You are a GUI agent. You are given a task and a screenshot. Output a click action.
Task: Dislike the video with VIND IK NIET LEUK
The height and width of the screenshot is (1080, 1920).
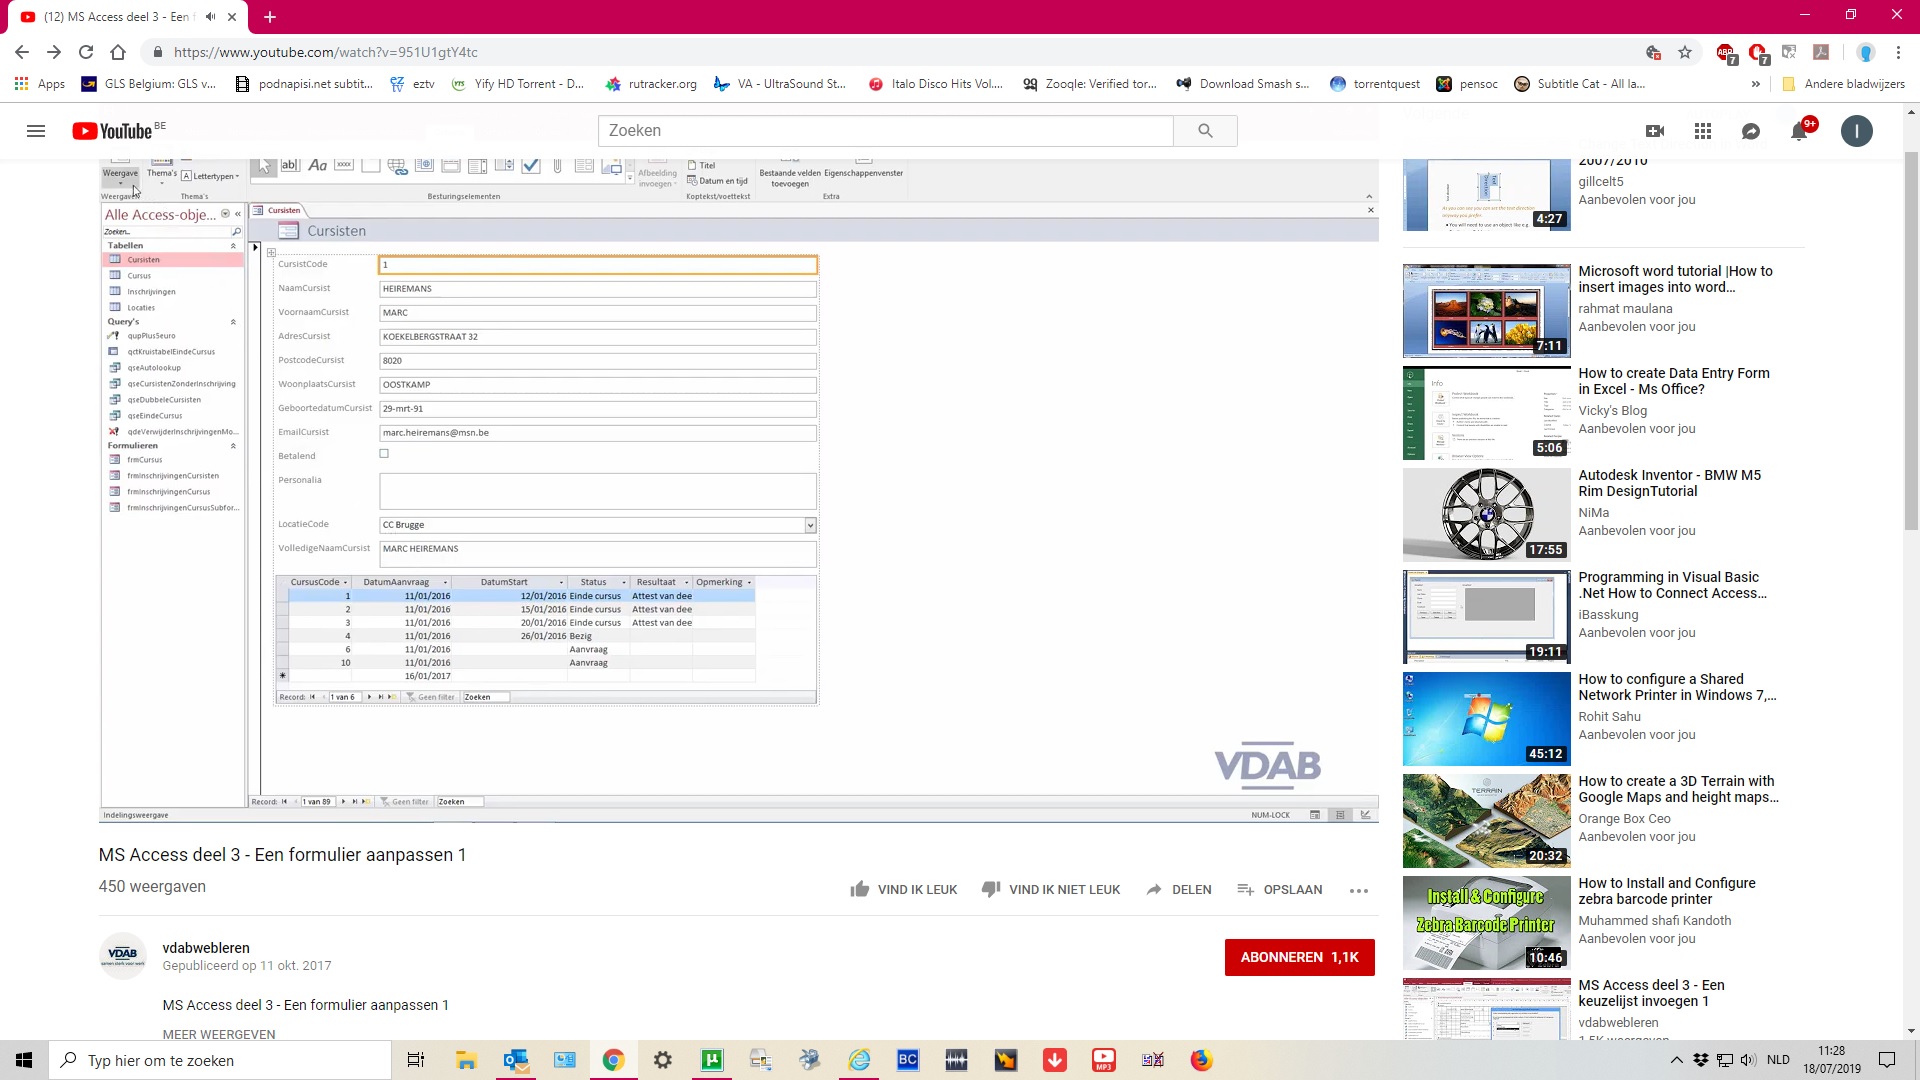[x=1050, y=890]
